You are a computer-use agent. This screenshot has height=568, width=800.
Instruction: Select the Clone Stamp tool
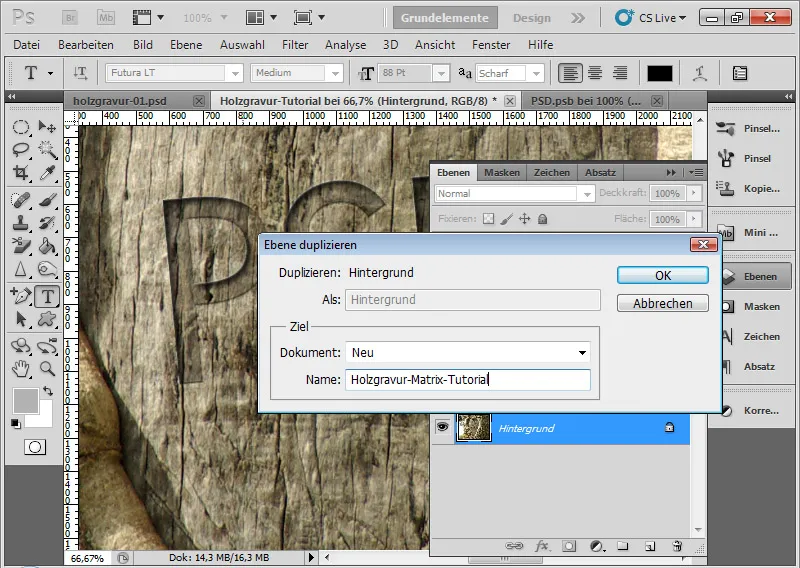(20, 223)
